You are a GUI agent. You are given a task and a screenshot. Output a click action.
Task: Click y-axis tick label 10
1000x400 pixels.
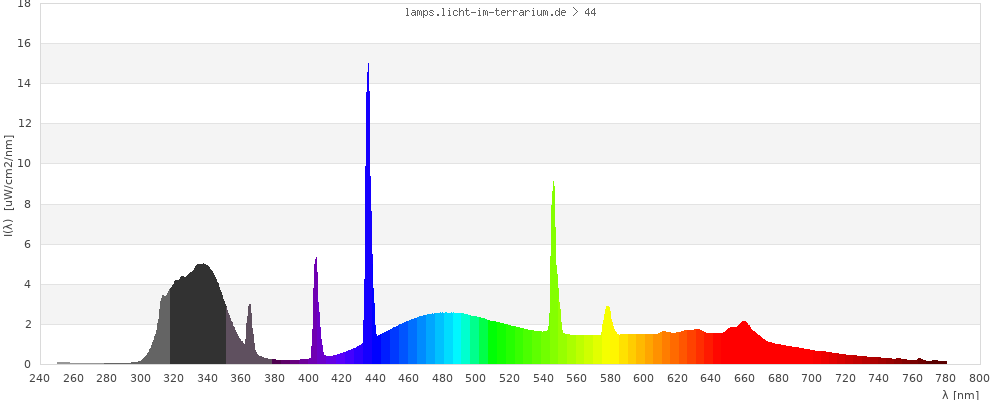(25, 164)
